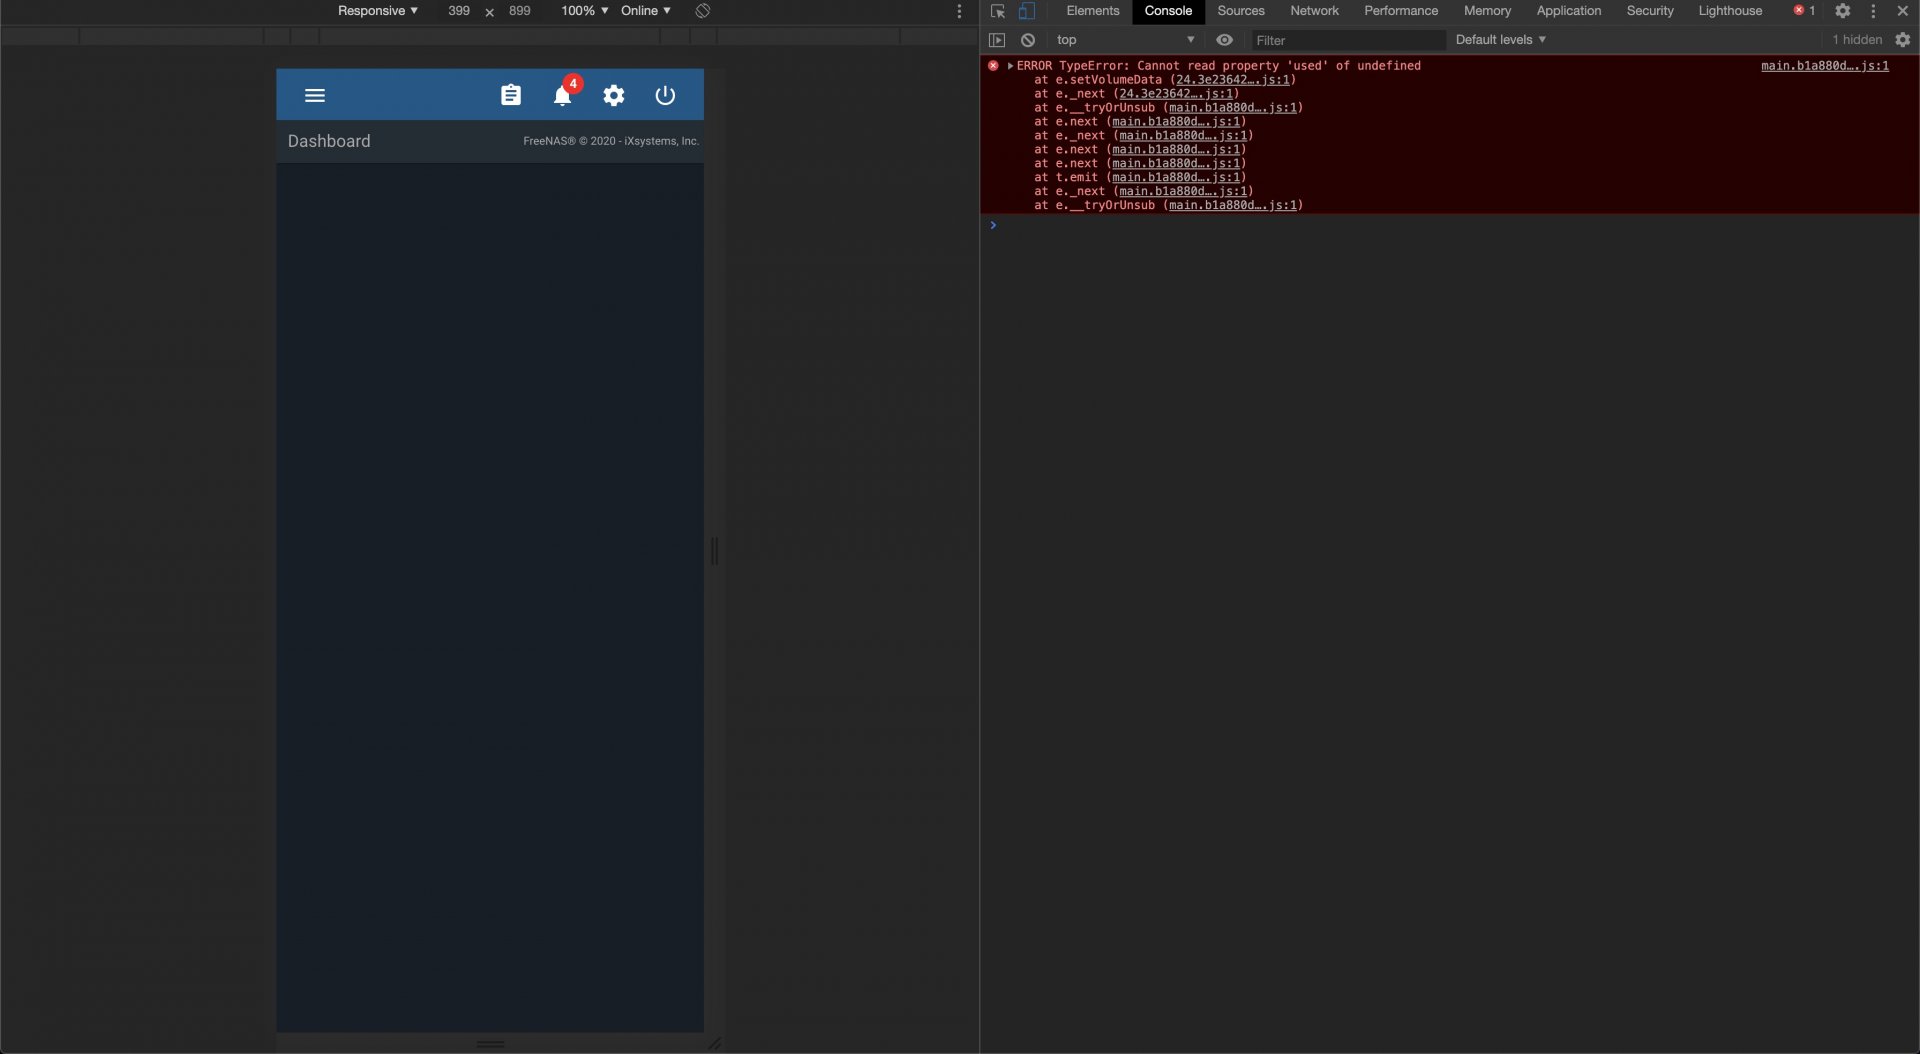Open the Application tab

(1569, 11)
